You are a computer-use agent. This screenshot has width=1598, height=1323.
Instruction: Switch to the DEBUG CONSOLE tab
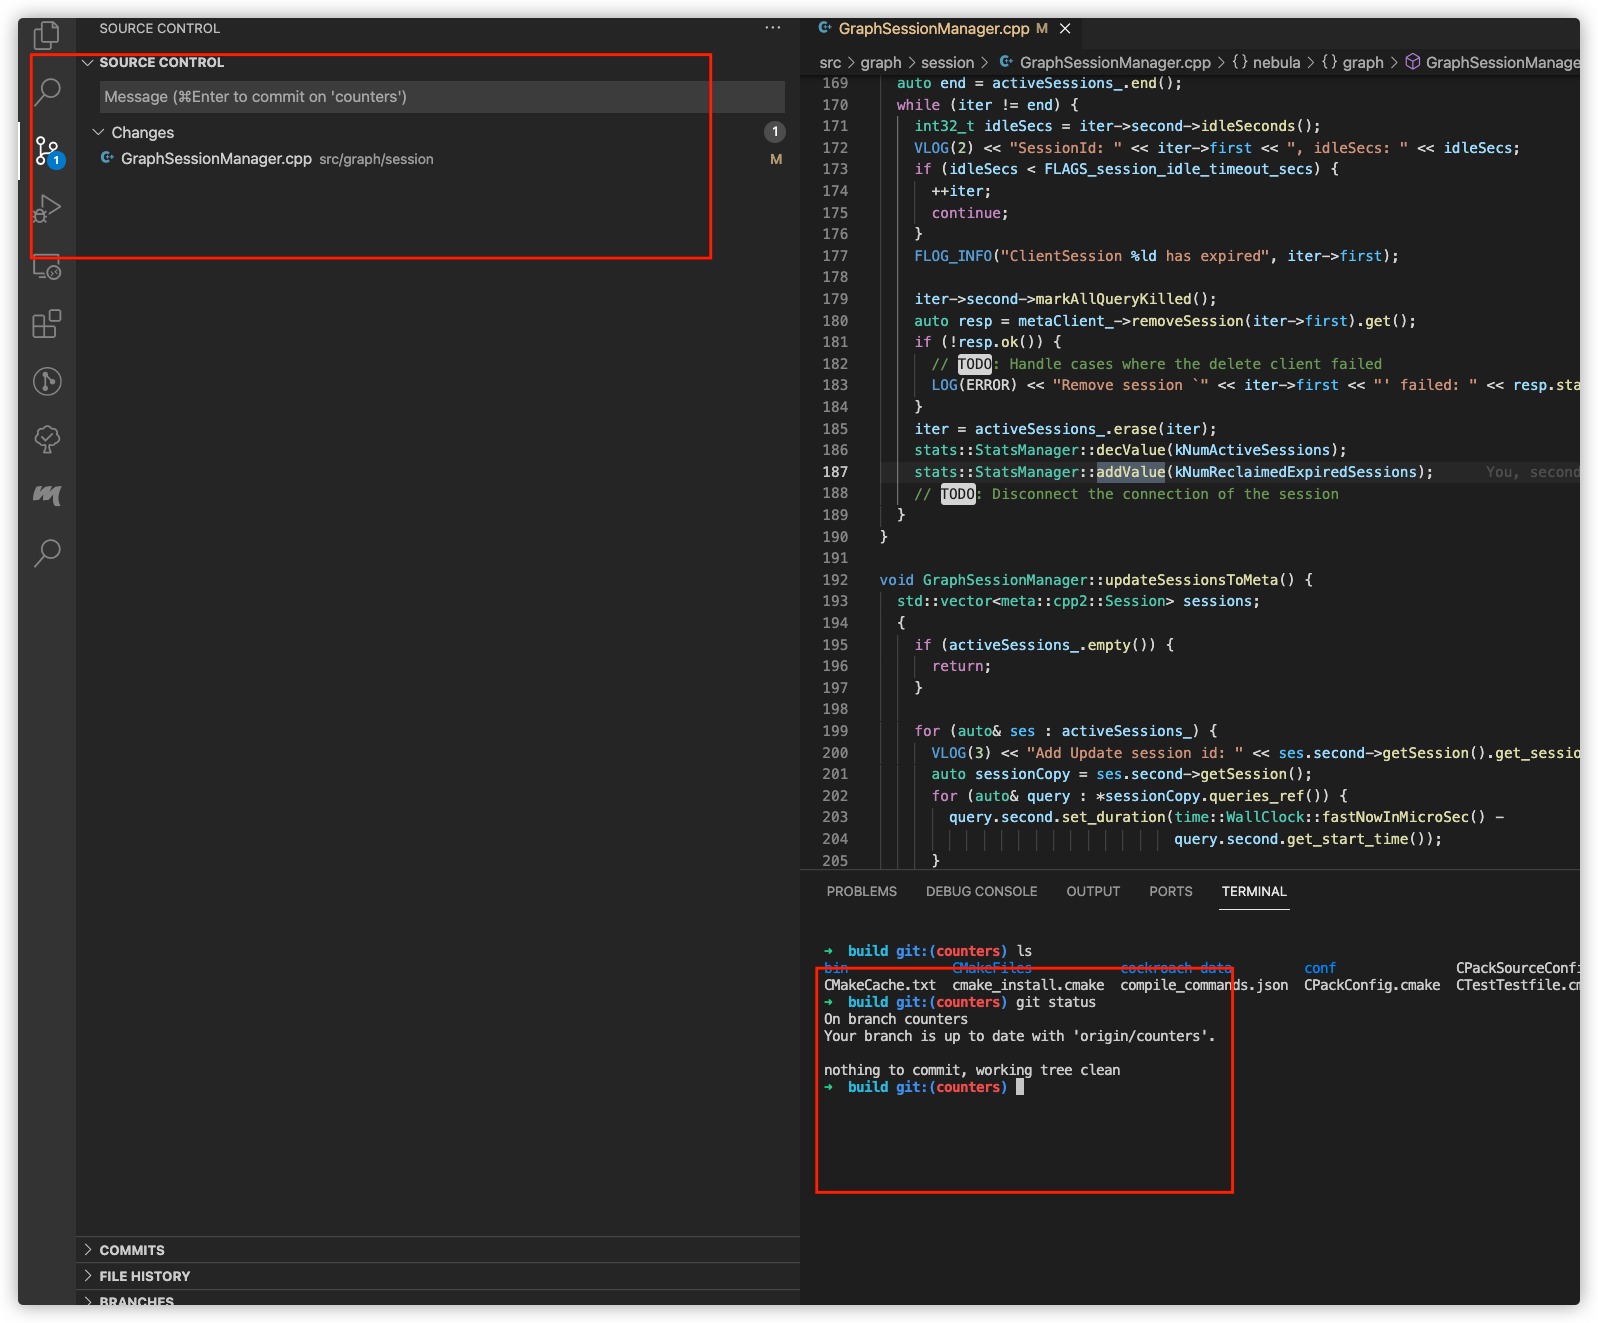[x=982, y=891]
